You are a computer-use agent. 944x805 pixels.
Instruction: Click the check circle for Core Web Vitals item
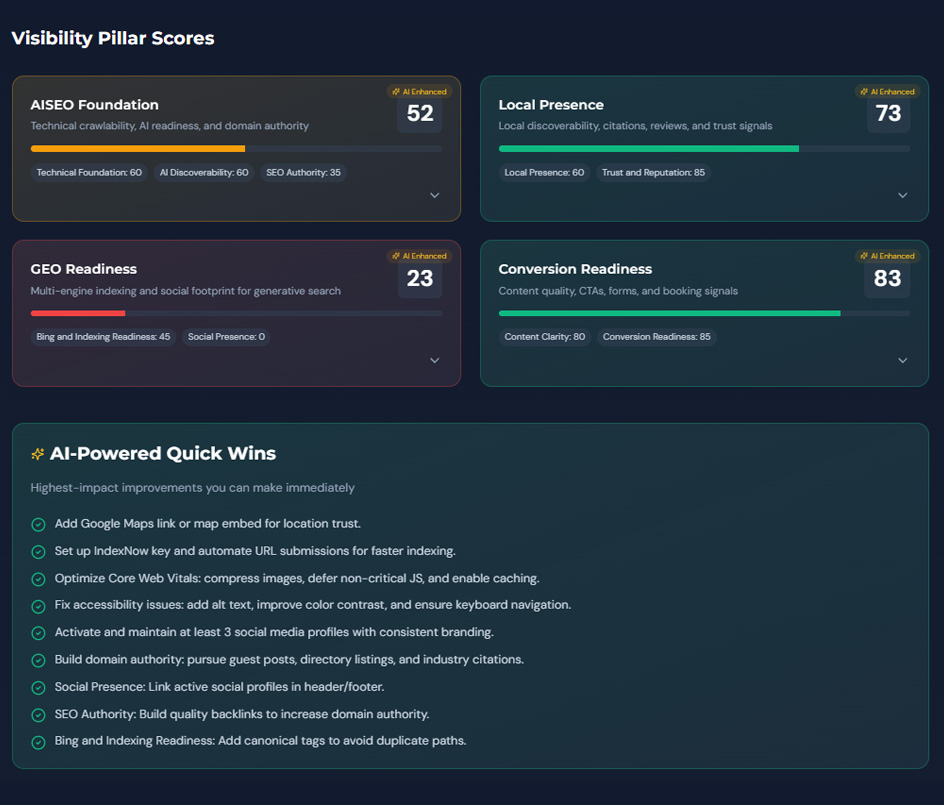coord(38,579)
